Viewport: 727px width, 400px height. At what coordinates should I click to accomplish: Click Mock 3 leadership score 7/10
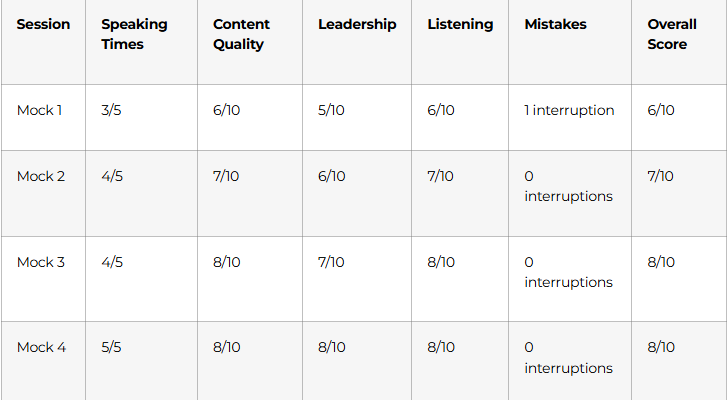[x=331, y=262]
